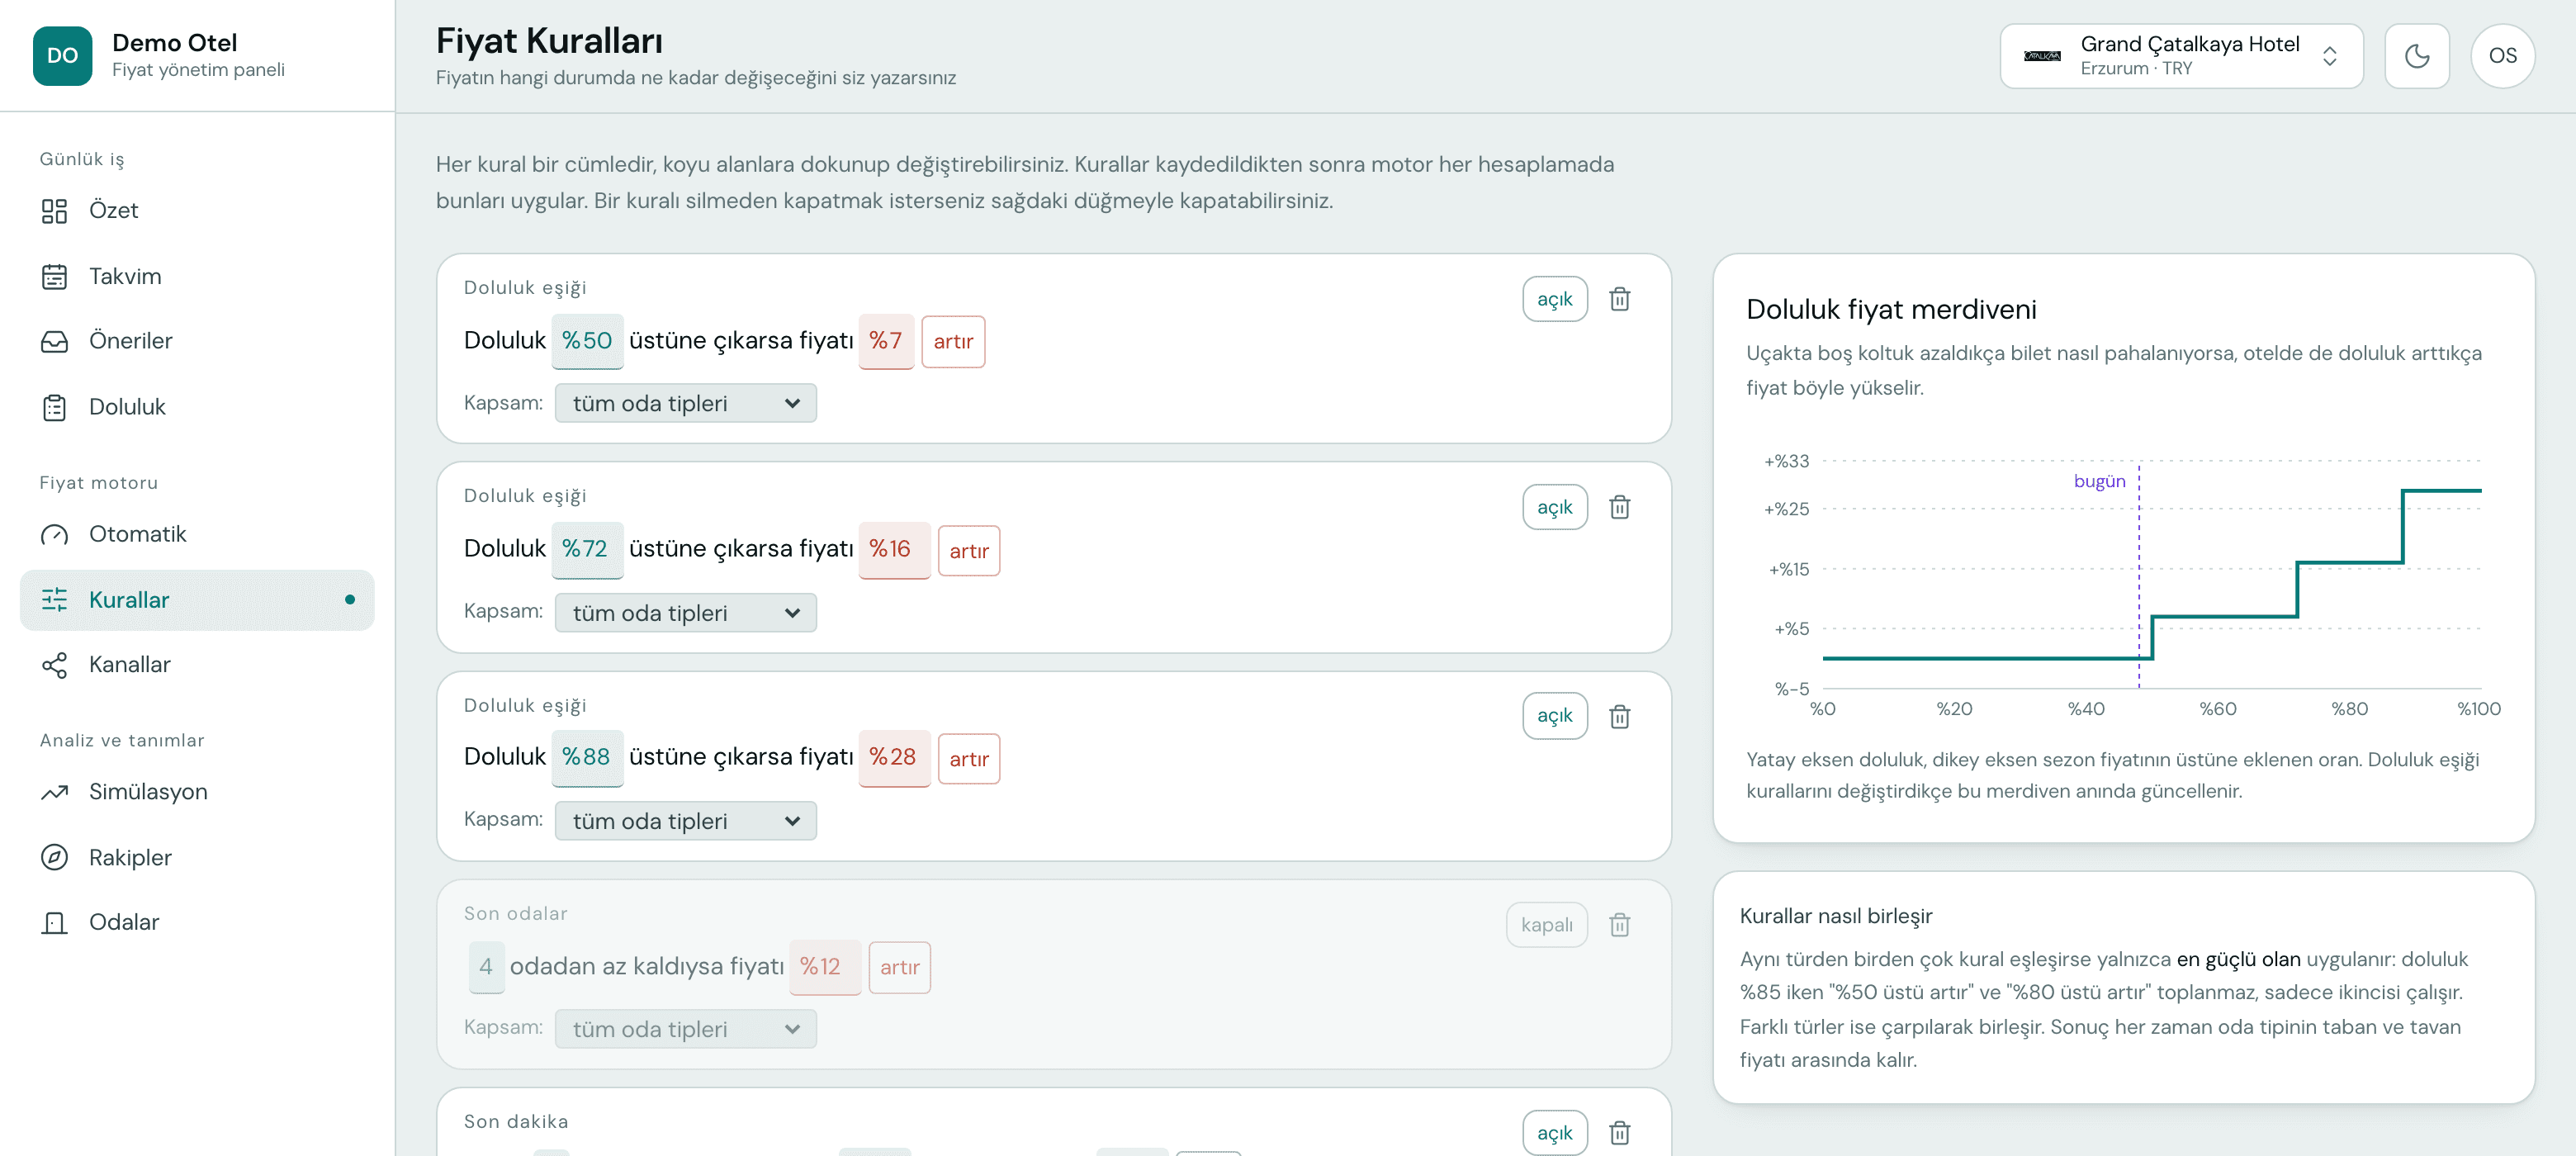This screenshot has width=2576, height=1156.
Task: Open Kapsam dropdown for %88 rule
Action: [x=685, y=821]
